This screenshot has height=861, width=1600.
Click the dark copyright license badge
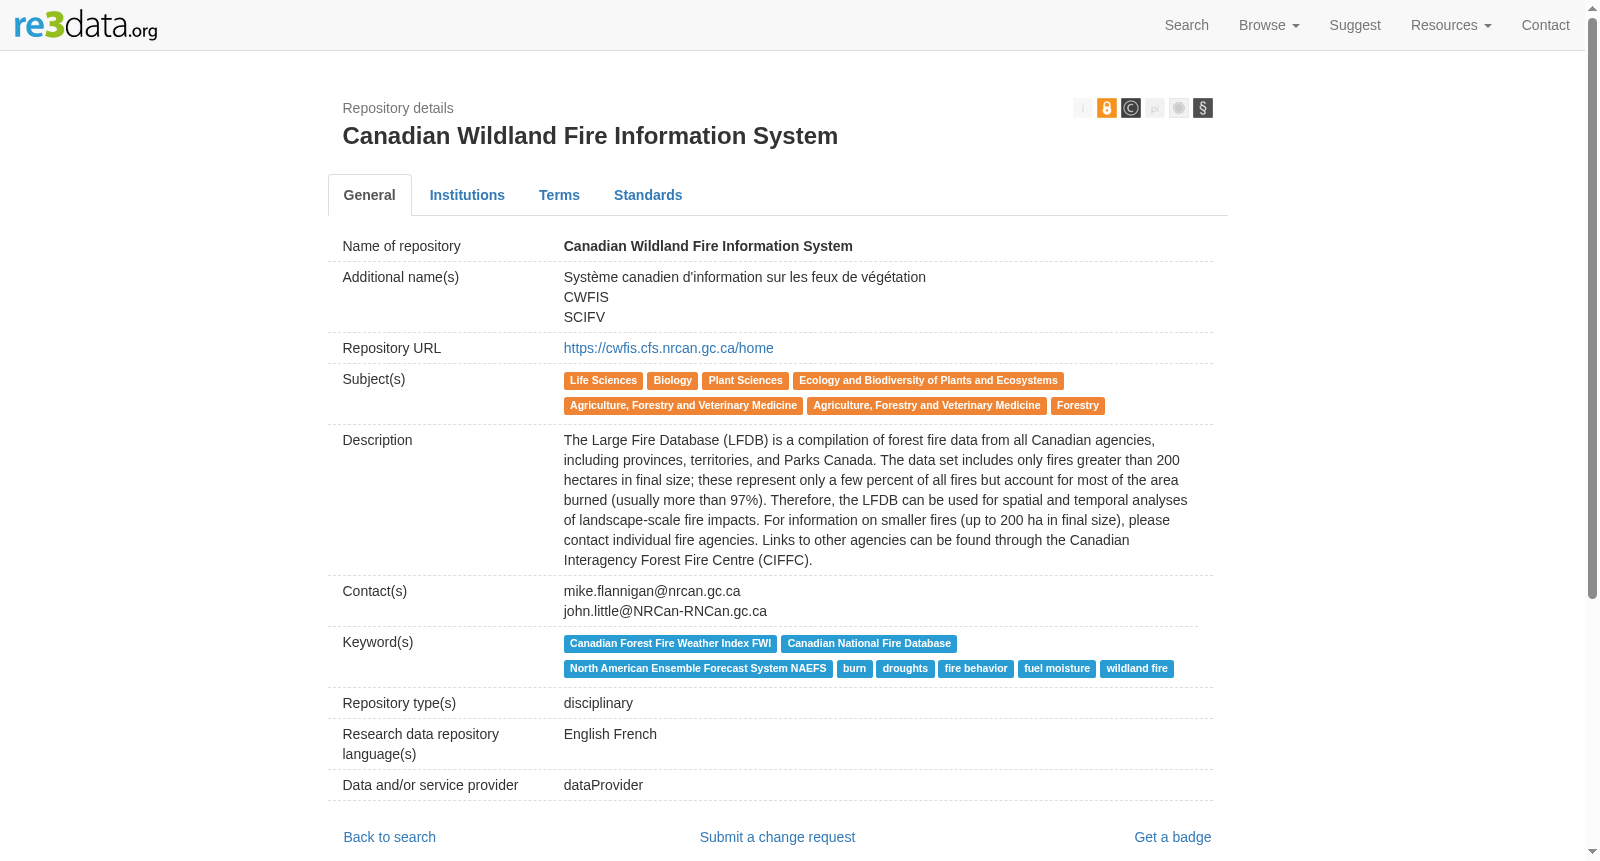coord(1131,108)
